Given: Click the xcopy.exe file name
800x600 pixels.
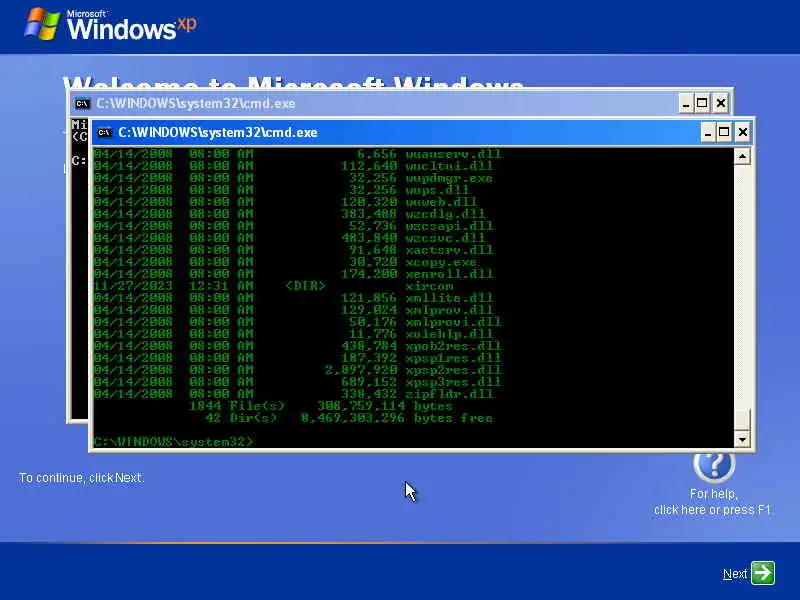Looking at the screenshot, I should tap(441, 262).
